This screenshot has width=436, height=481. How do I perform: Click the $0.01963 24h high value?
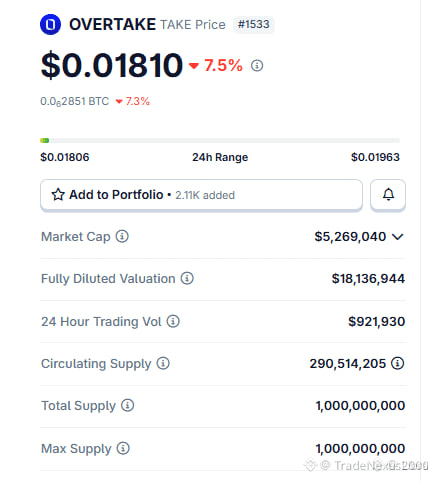pos(375,157)
